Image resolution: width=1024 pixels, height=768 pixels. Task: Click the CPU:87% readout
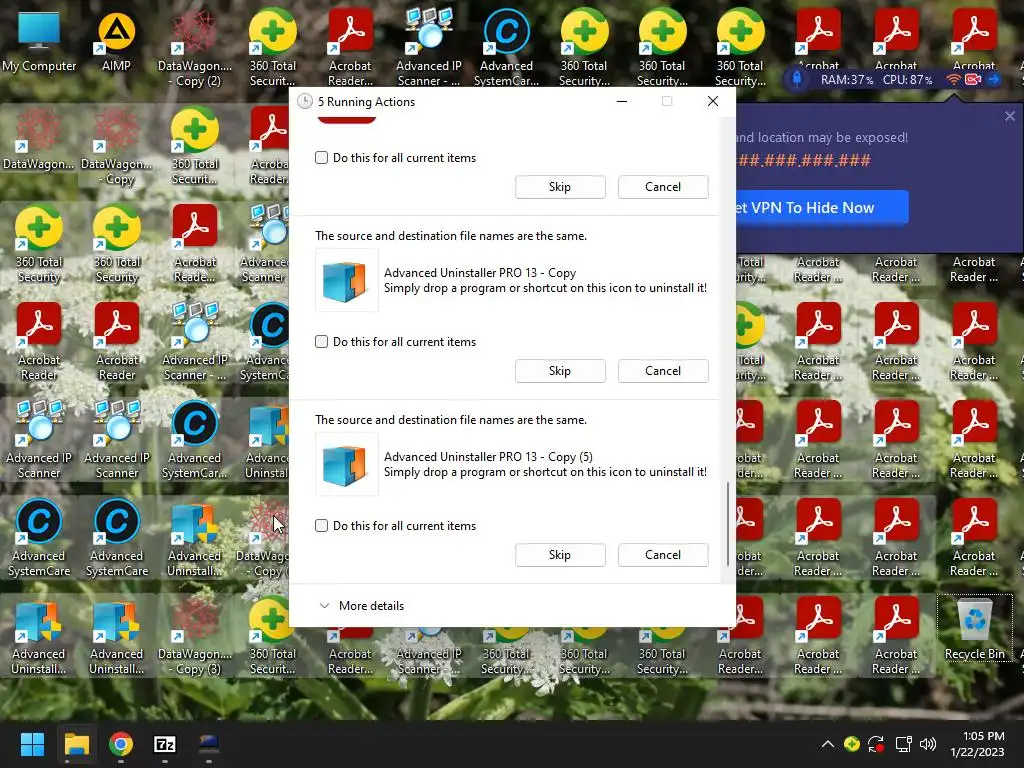(x=907, y=80)
